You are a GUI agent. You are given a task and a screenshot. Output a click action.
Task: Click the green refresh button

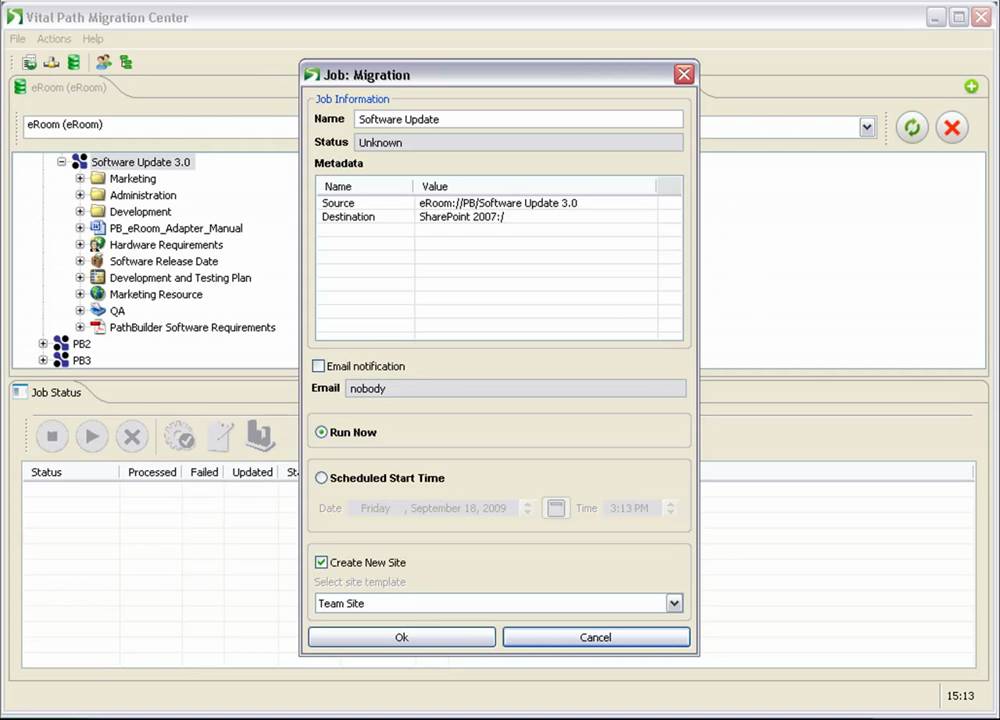[x=912, y=128]
